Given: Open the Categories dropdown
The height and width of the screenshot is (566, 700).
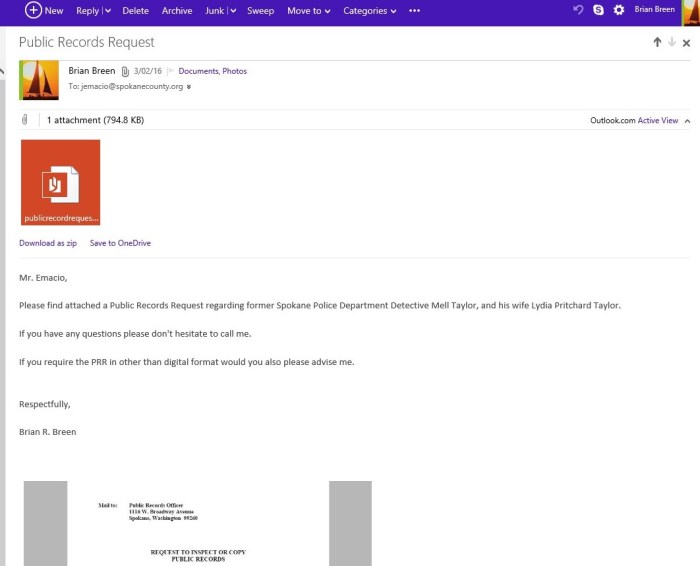Looking at the screenshot, I should (369, 11).
